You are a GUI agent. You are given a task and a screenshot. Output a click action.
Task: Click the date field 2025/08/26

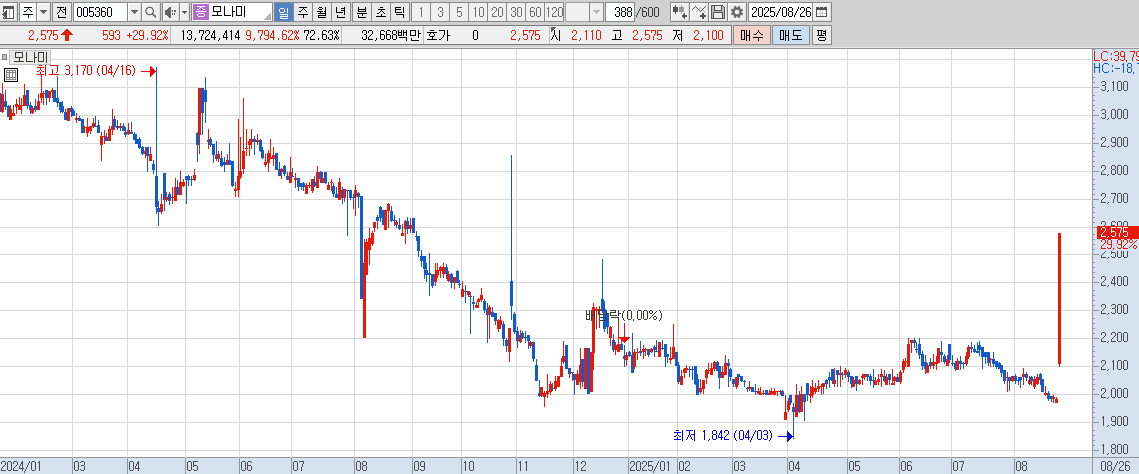(780, 12)
